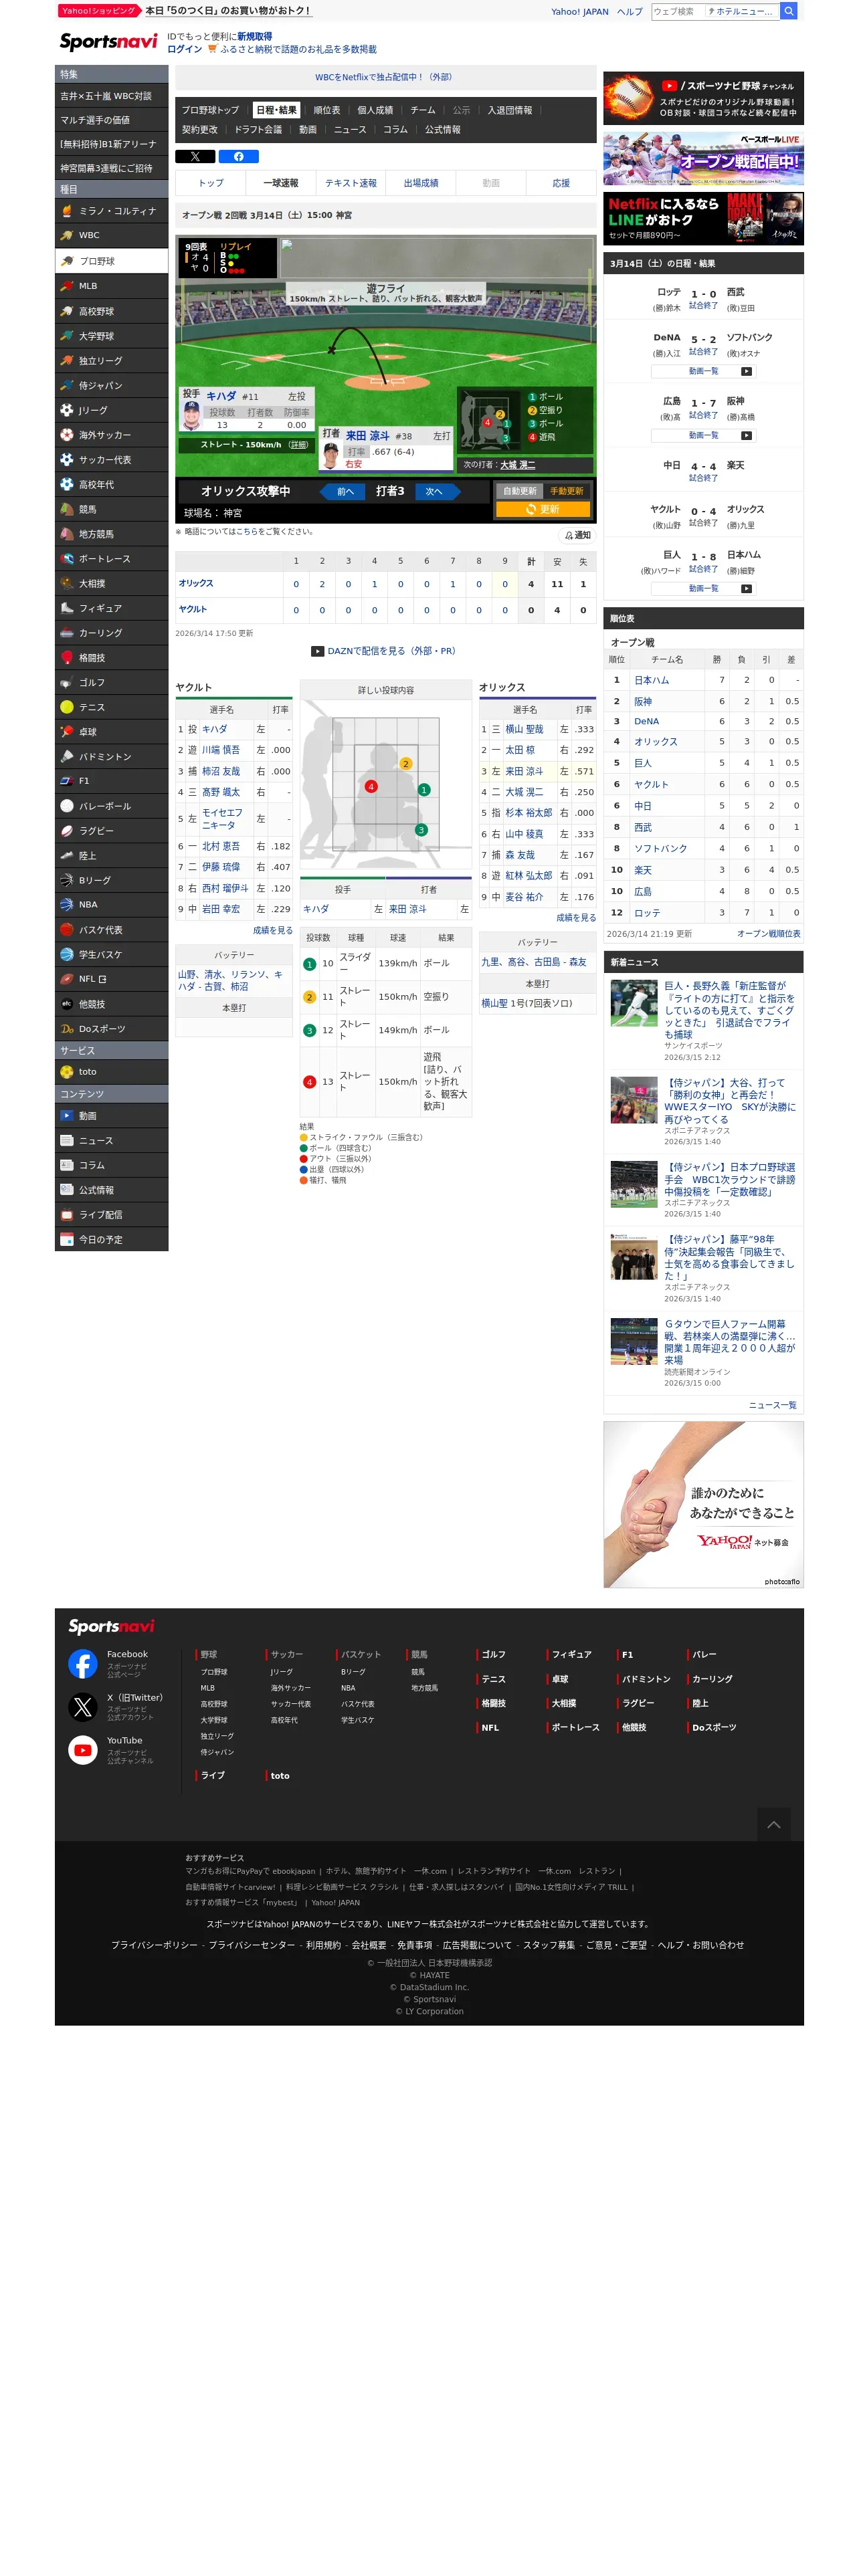Viewport: 859px width, 2576px height.
Task: Open the toto service in the sidebar
Action: point(111,1072)
